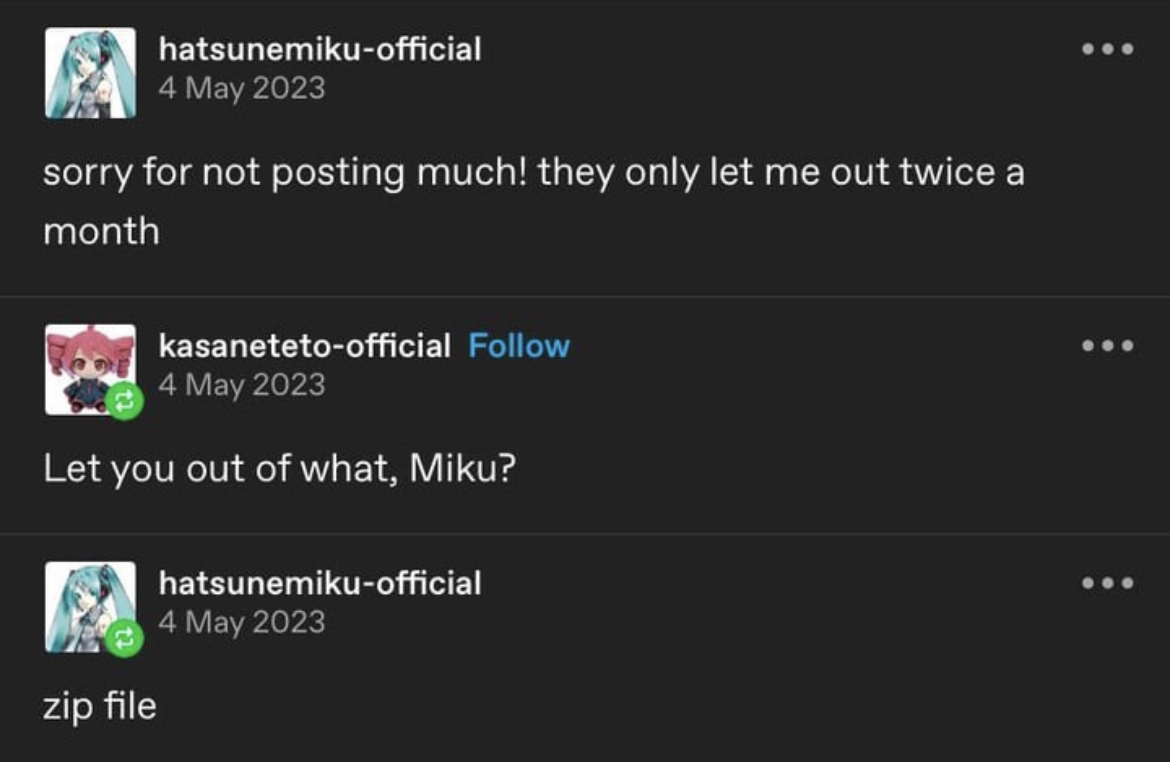Open three-dot menu on kasaneteto-official reblog
The width and height of the screenshot is (1170, 762).
(x=1107, y=346)
